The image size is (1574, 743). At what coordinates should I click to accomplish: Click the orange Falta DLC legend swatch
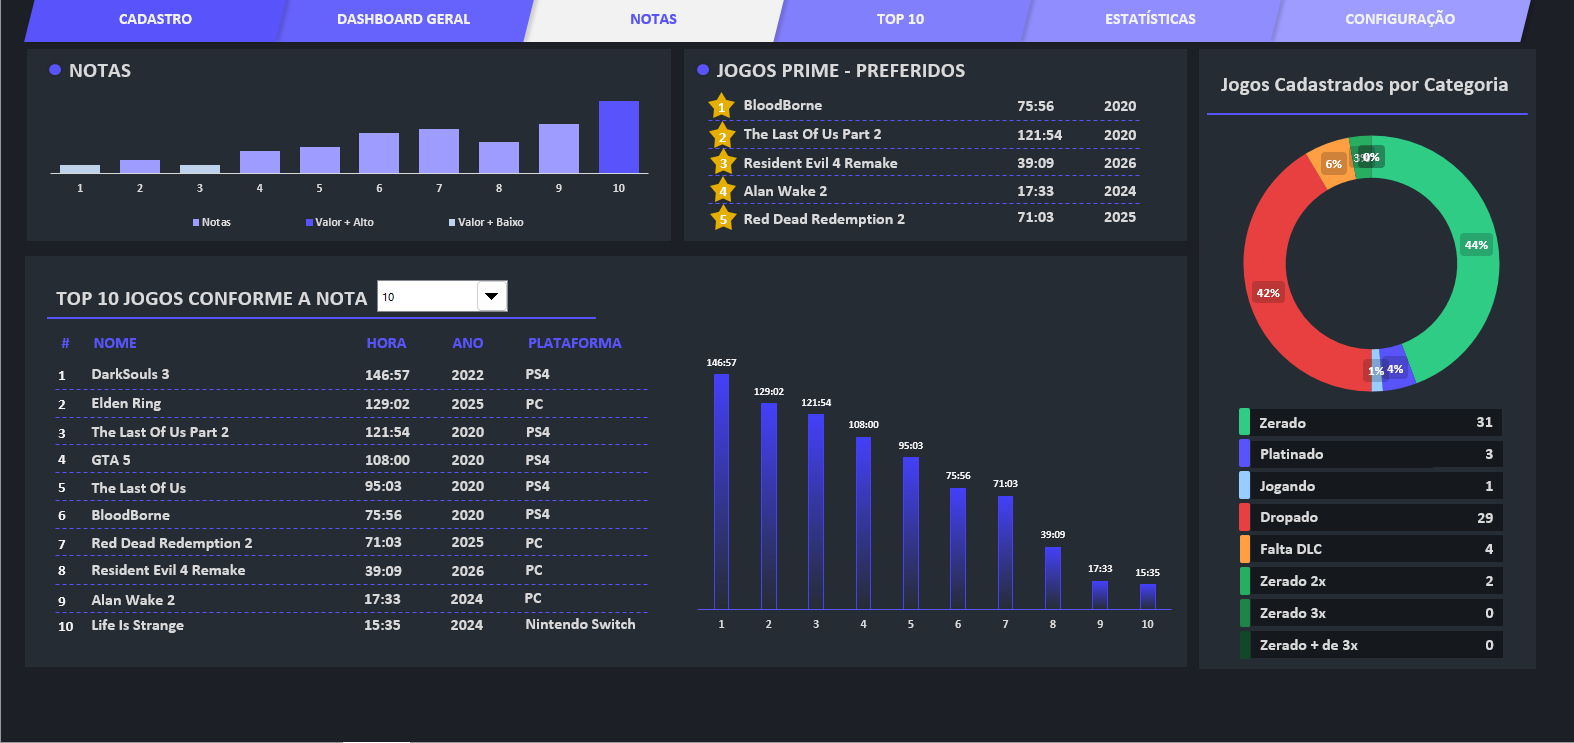tap(1244, 549)
